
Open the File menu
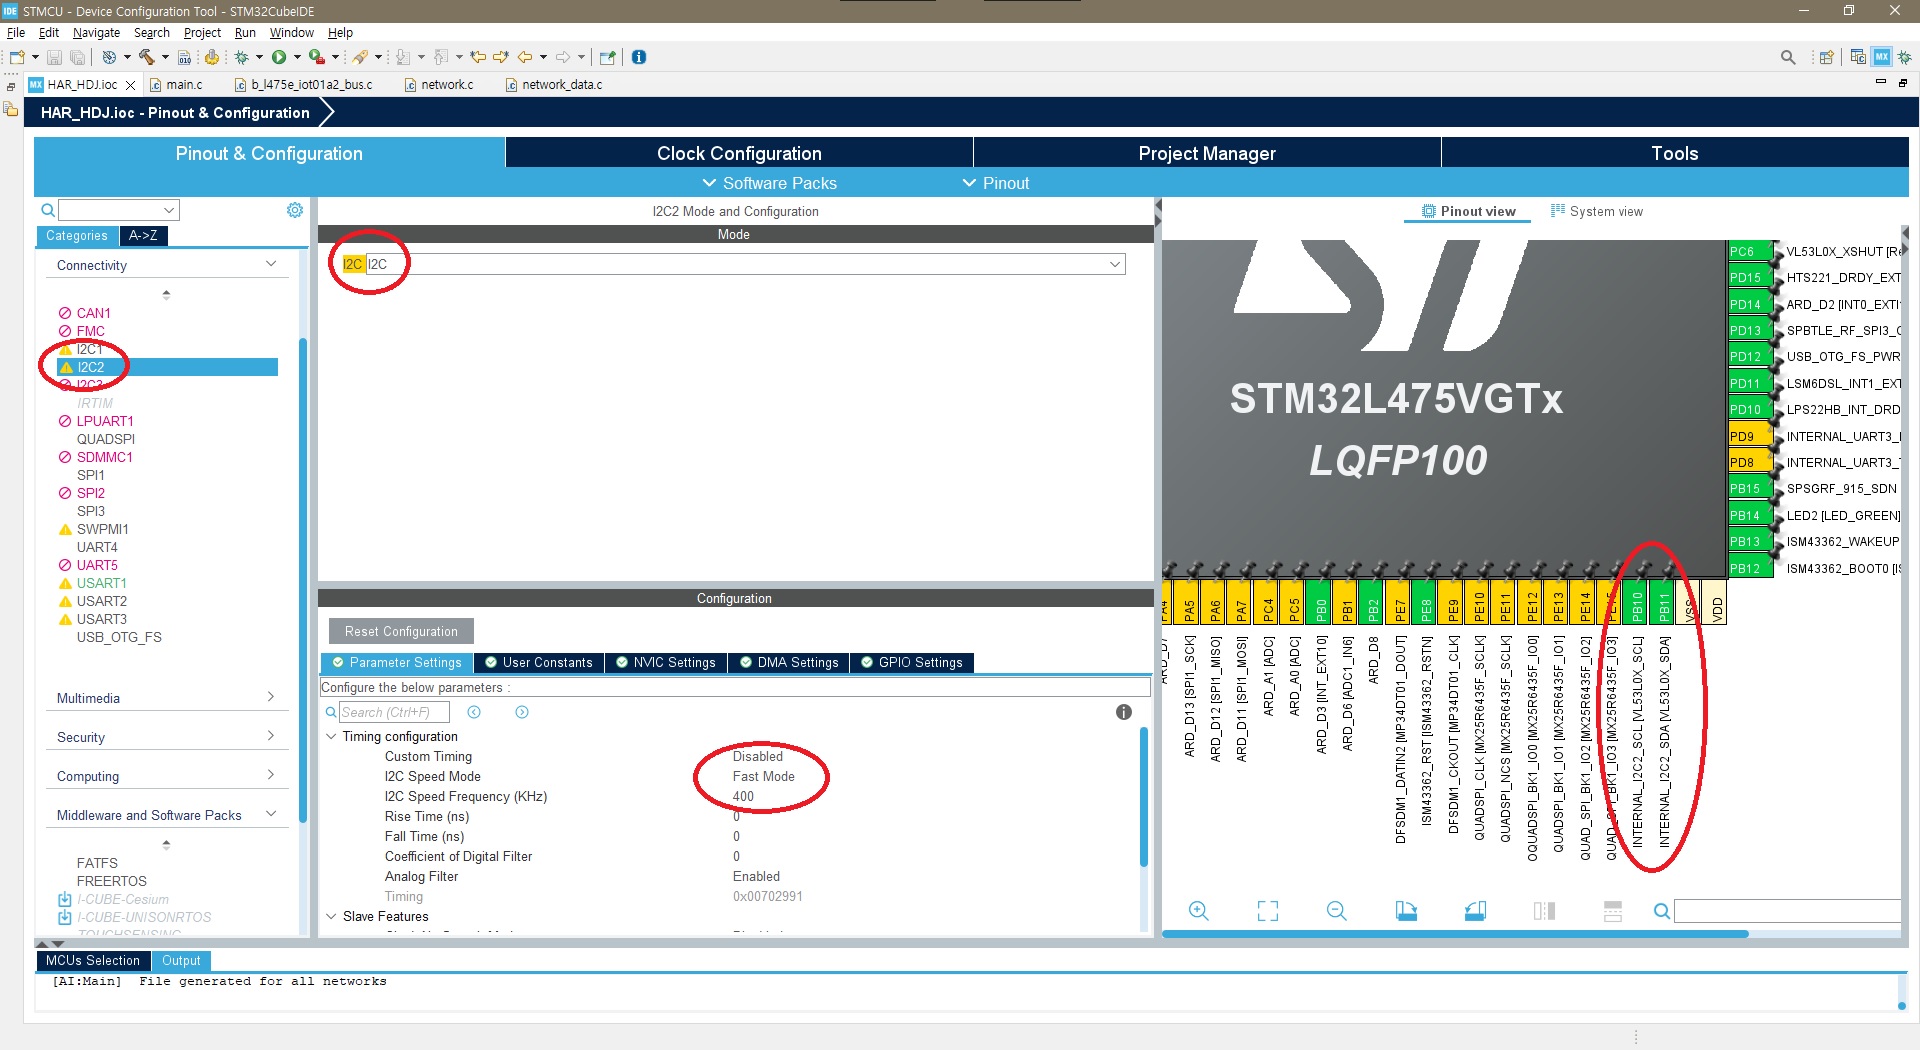pos(16,33)
